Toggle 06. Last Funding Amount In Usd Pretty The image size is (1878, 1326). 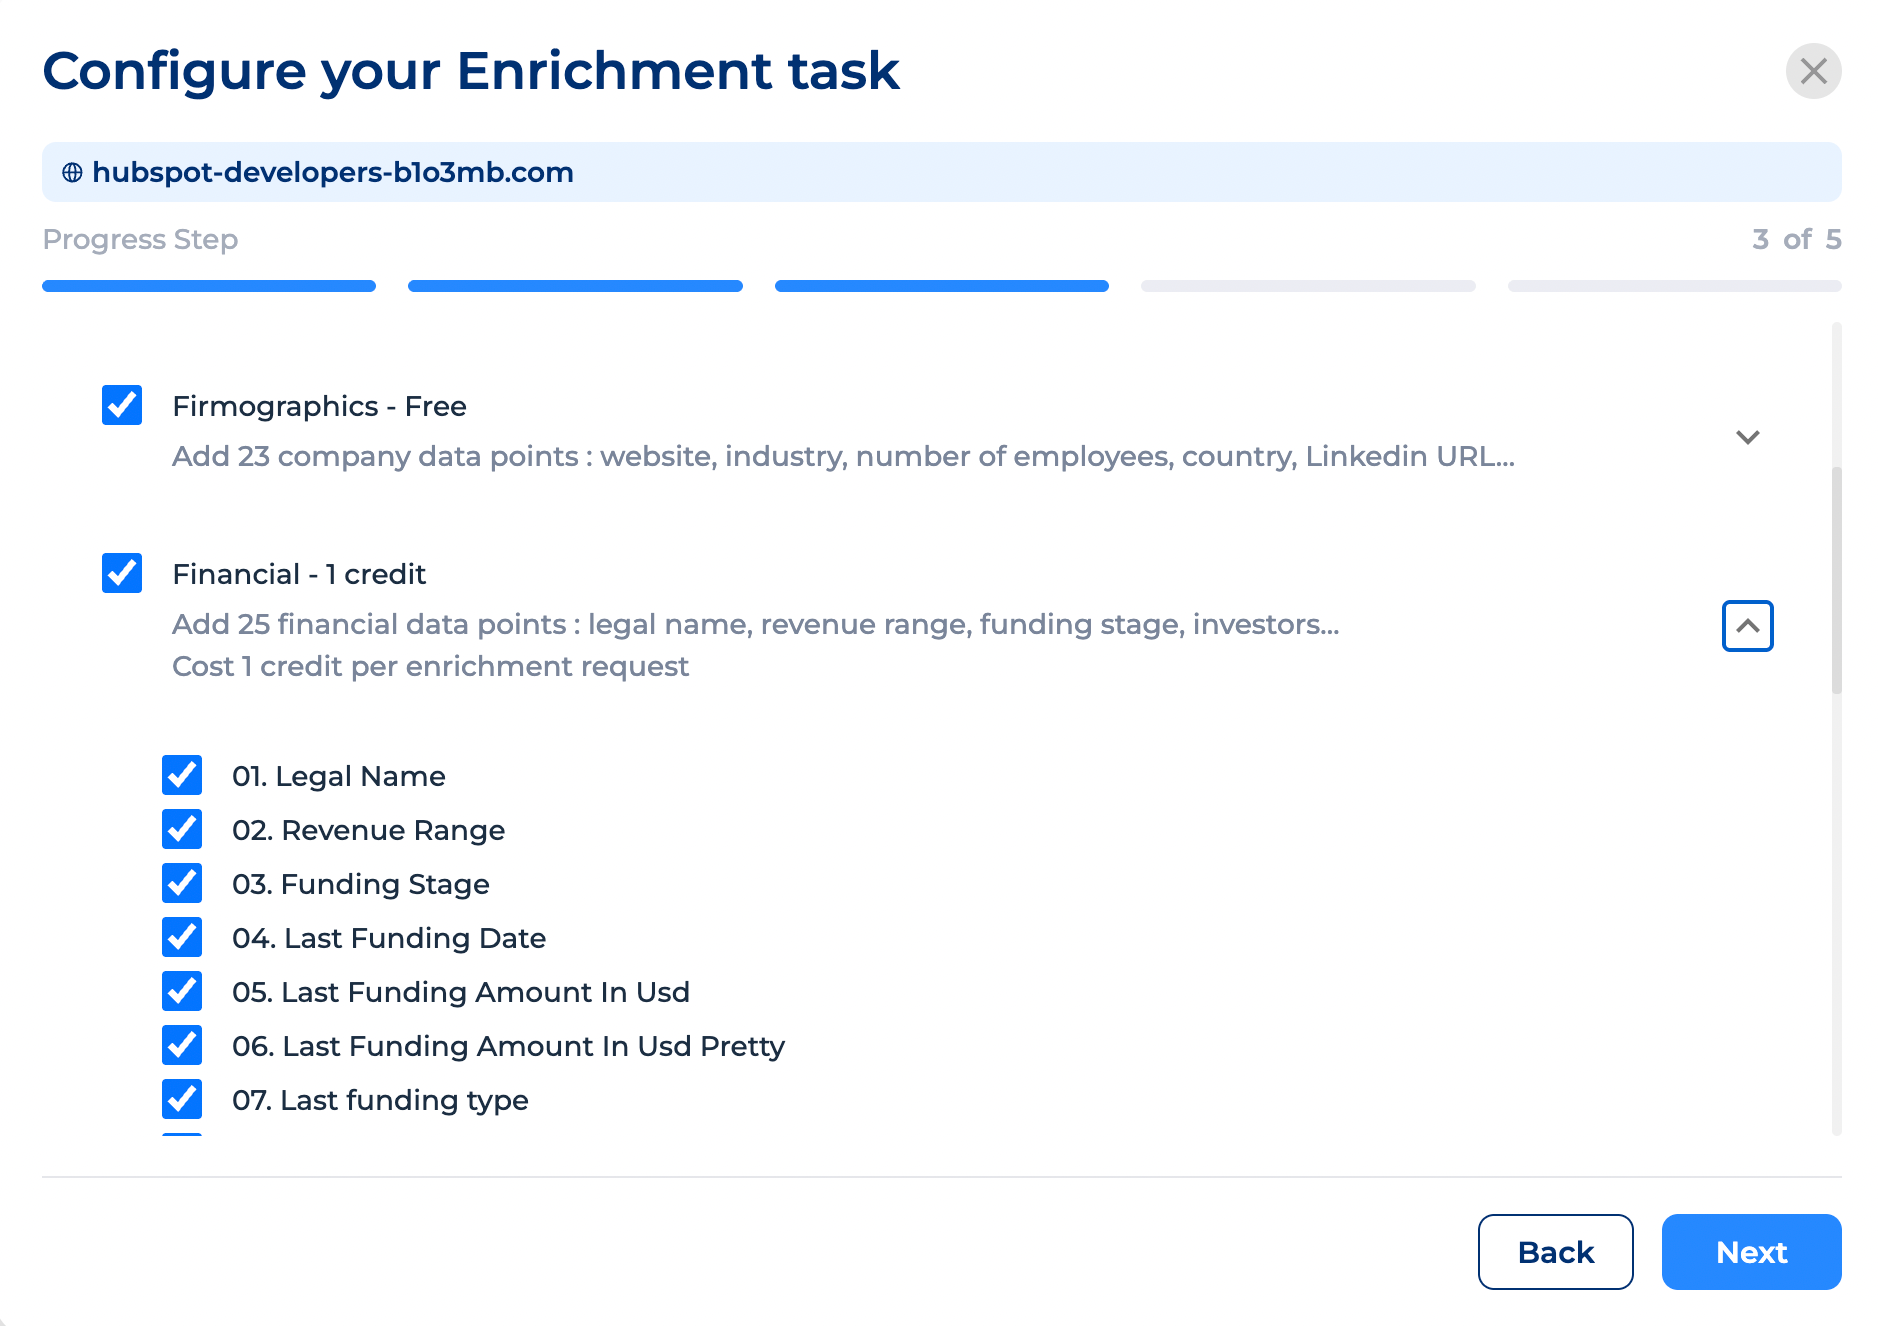pos(181,1045)
